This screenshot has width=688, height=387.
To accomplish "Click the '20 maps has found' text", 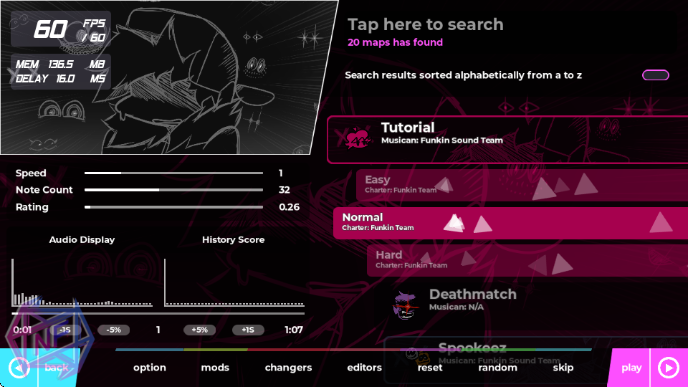I will [395, 43].
